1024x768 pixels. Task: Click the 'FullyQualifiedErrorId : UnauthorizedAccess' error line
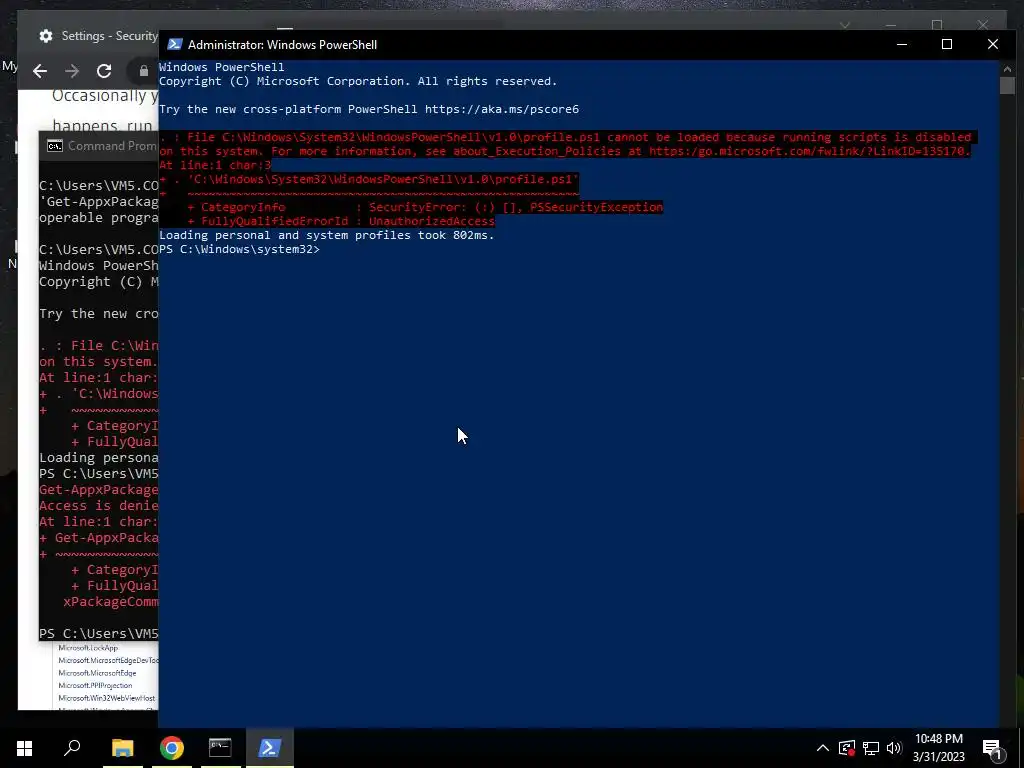pos(341,221)
